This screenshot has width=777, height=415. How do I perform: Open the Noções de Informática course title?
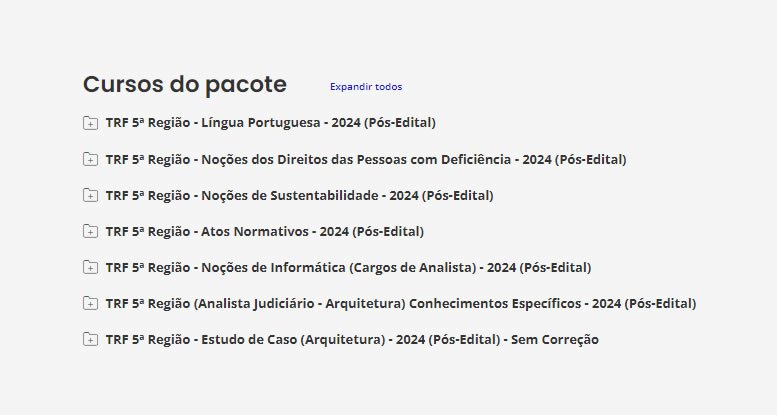tap(348, 267)
